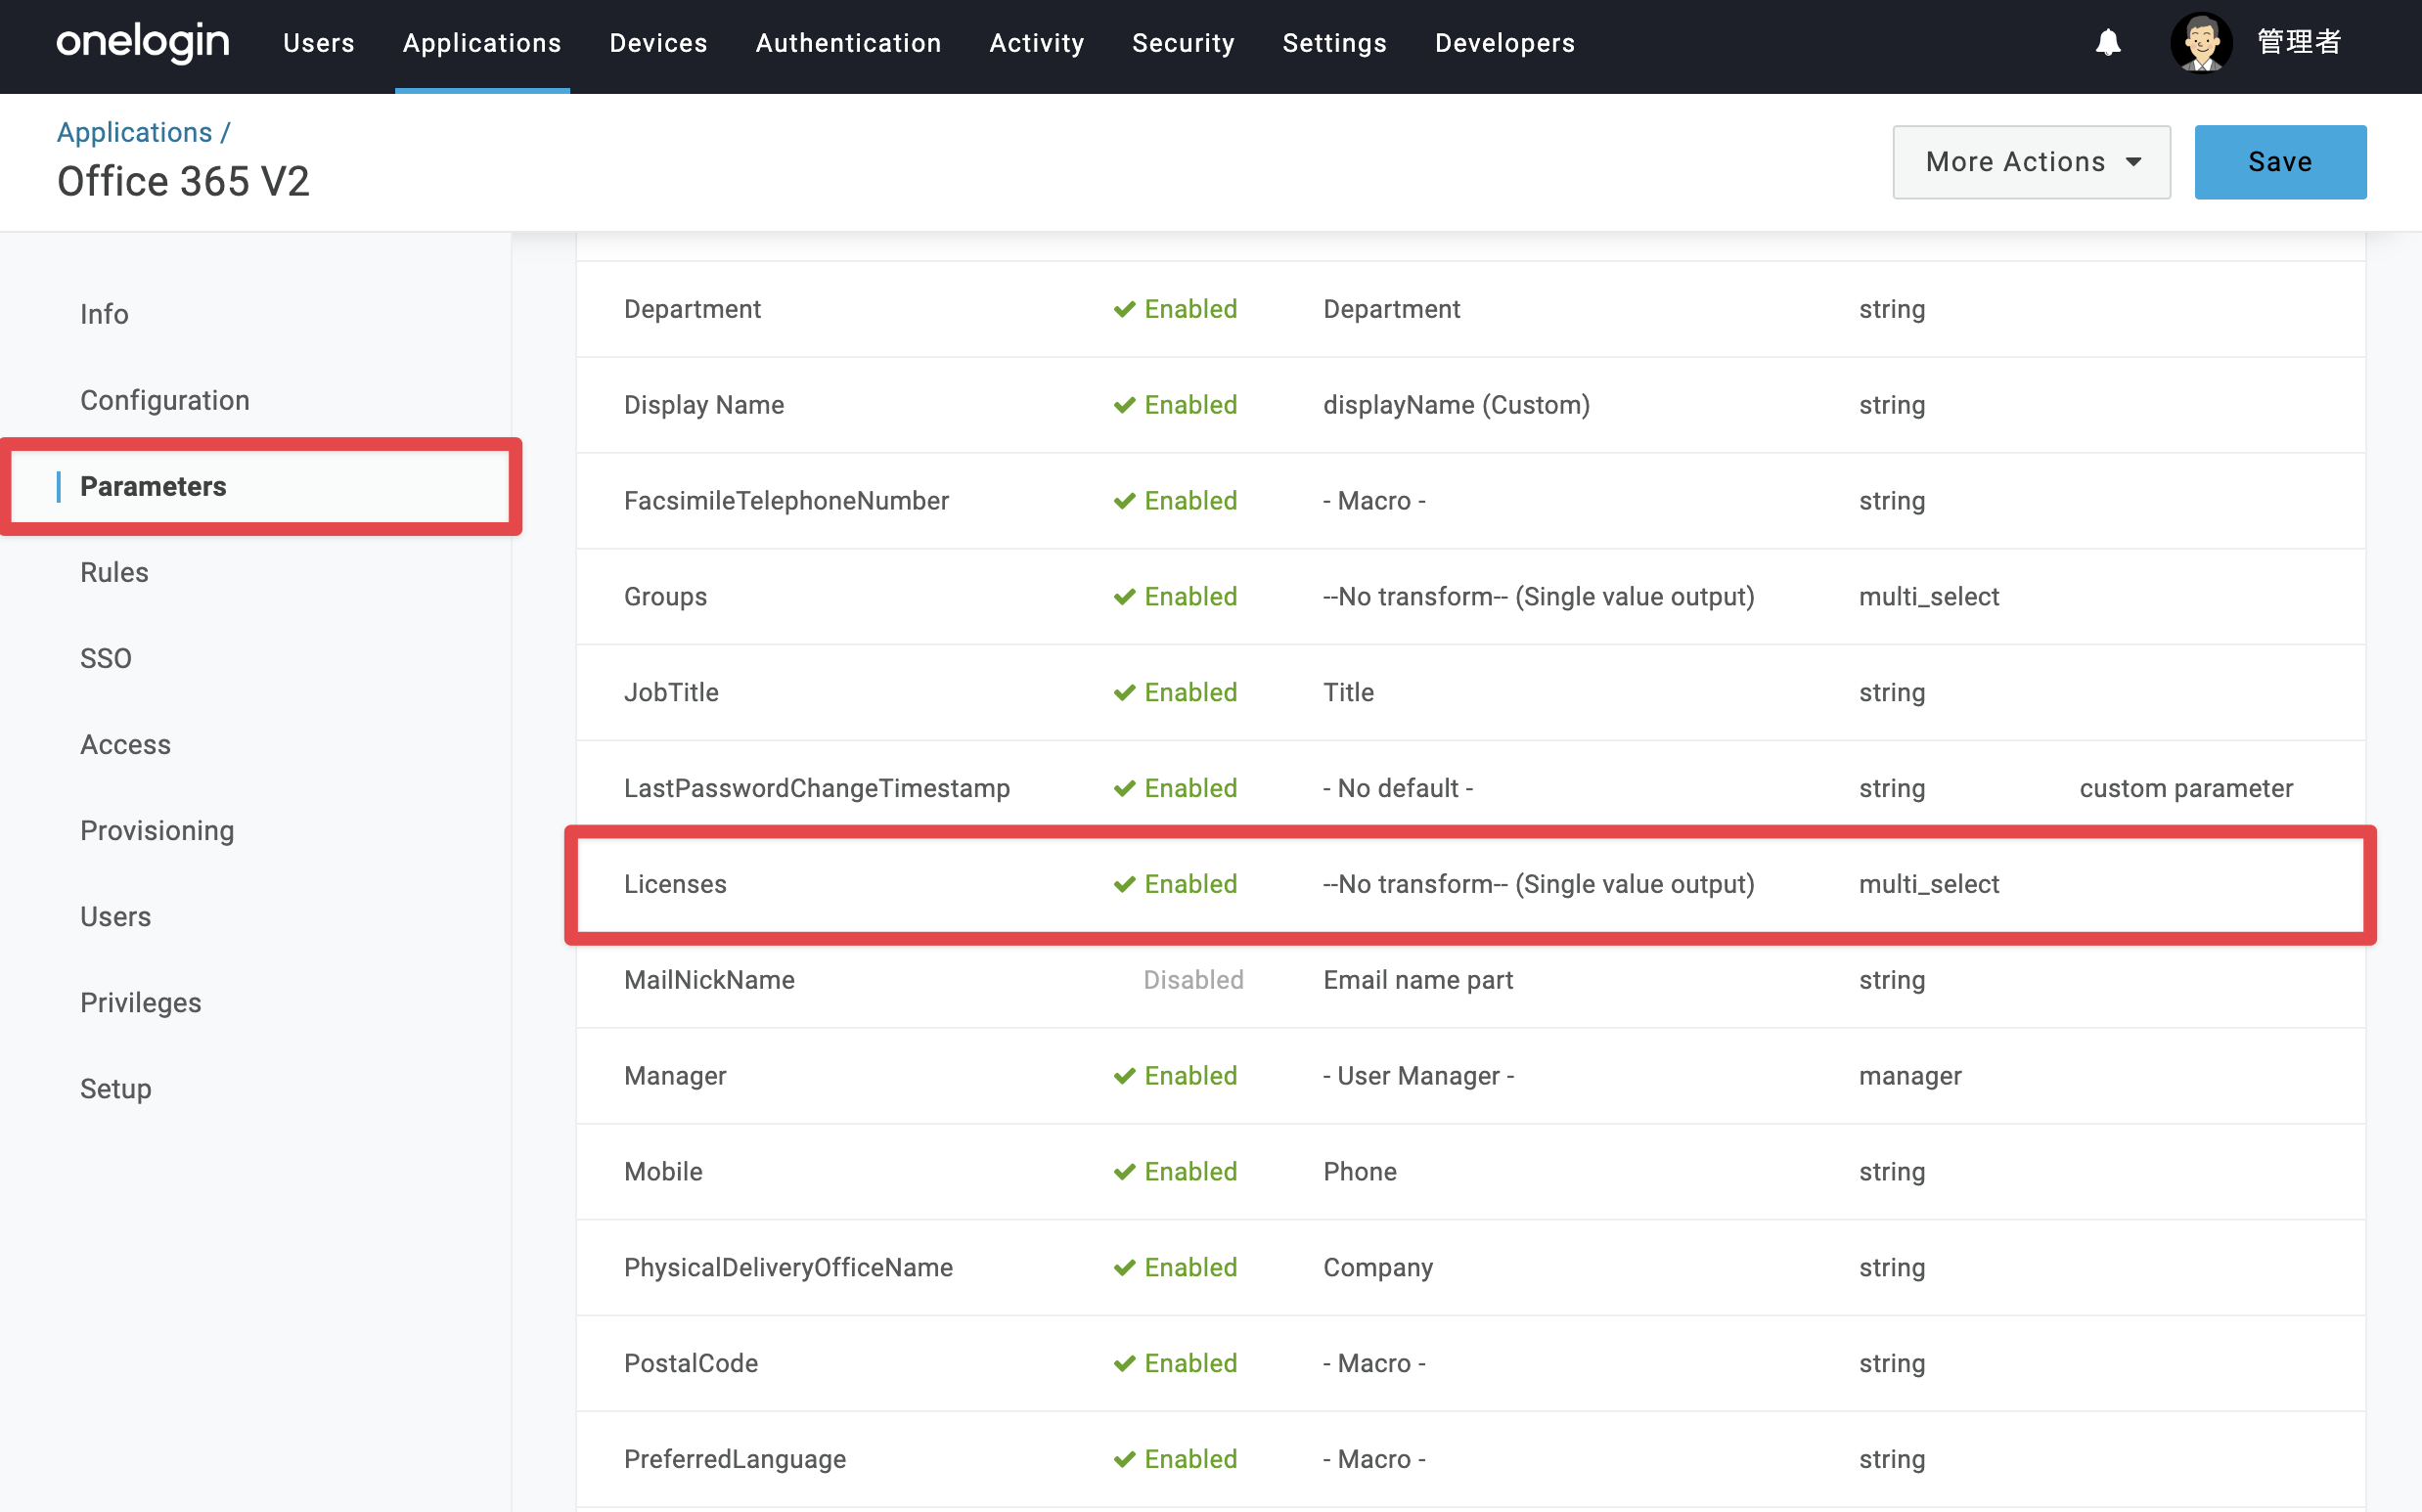
Task: Click the 'displayName (Custom)' value
Action: click(x=1456, y=405)
